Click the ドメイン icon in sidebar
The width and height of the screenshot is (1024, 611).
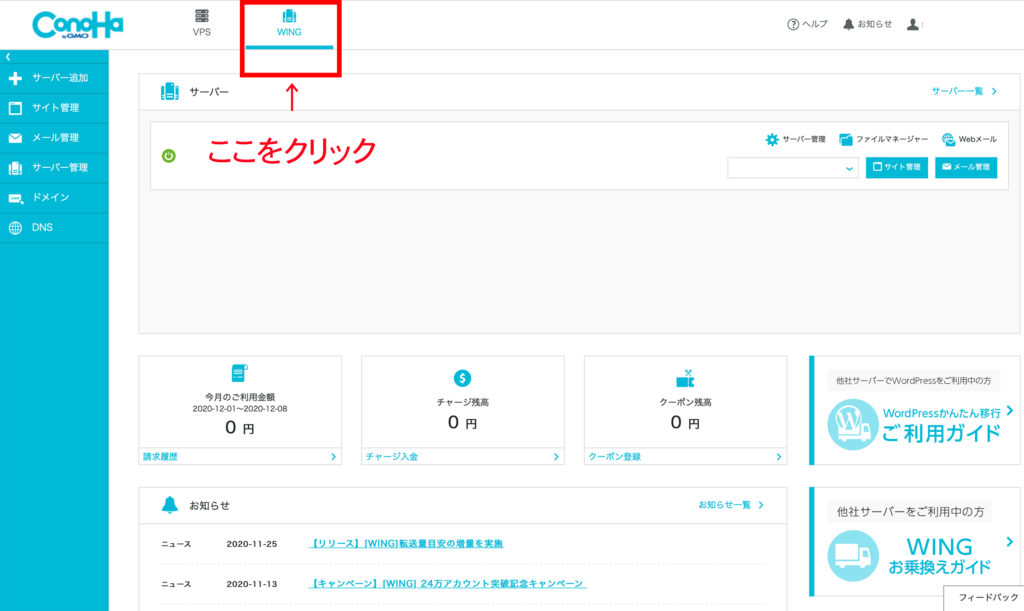[15, 198]
